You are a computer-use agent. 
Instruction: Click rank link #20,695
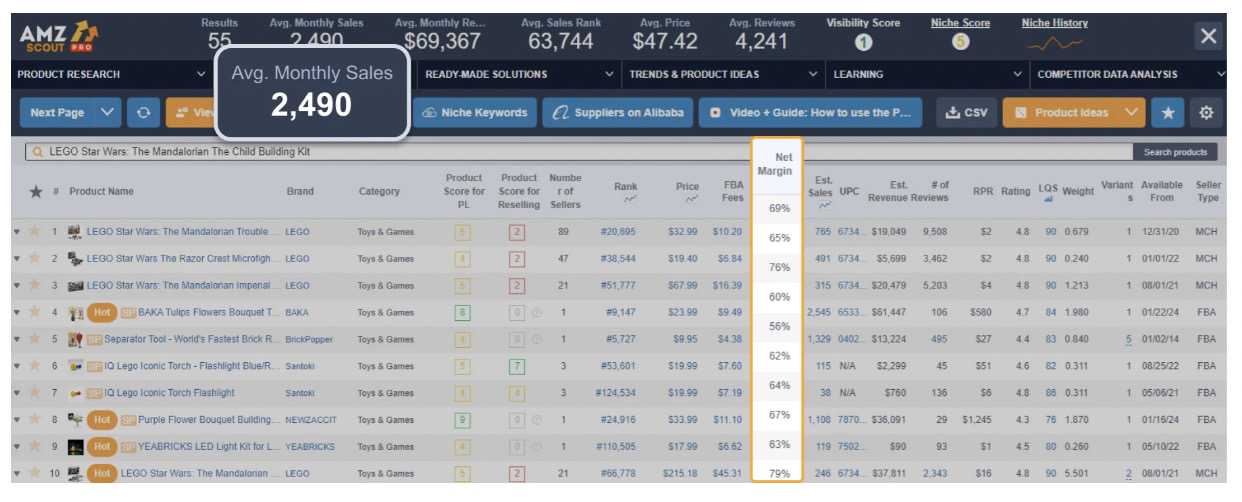[618, 232]
